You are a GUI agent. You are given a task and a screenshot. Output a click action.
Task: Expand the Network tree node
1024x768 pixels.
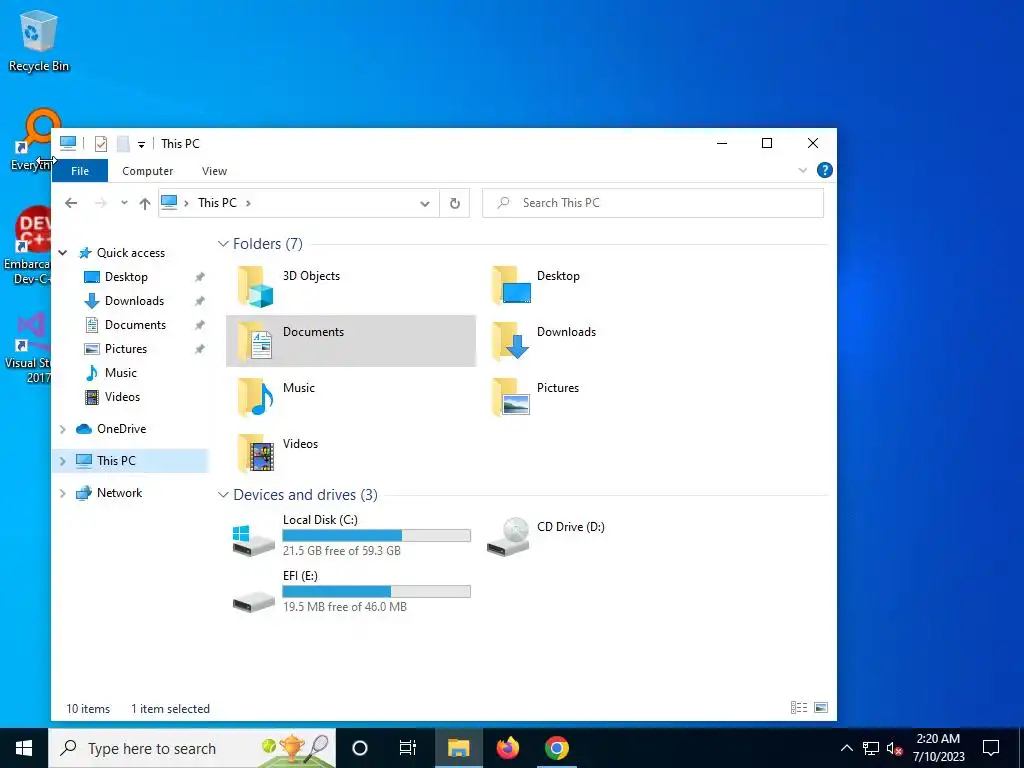(x=63, y=493)
